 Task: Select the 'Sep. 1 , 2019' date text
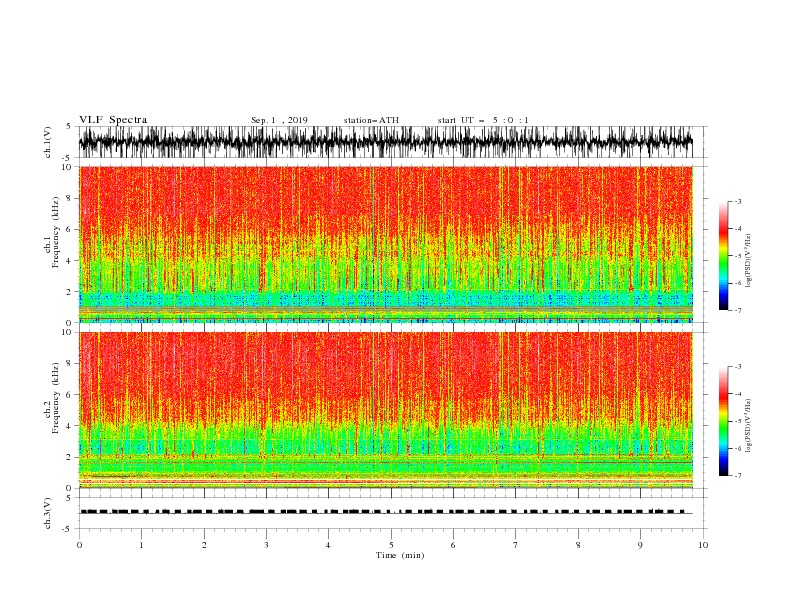coord(279,120)
